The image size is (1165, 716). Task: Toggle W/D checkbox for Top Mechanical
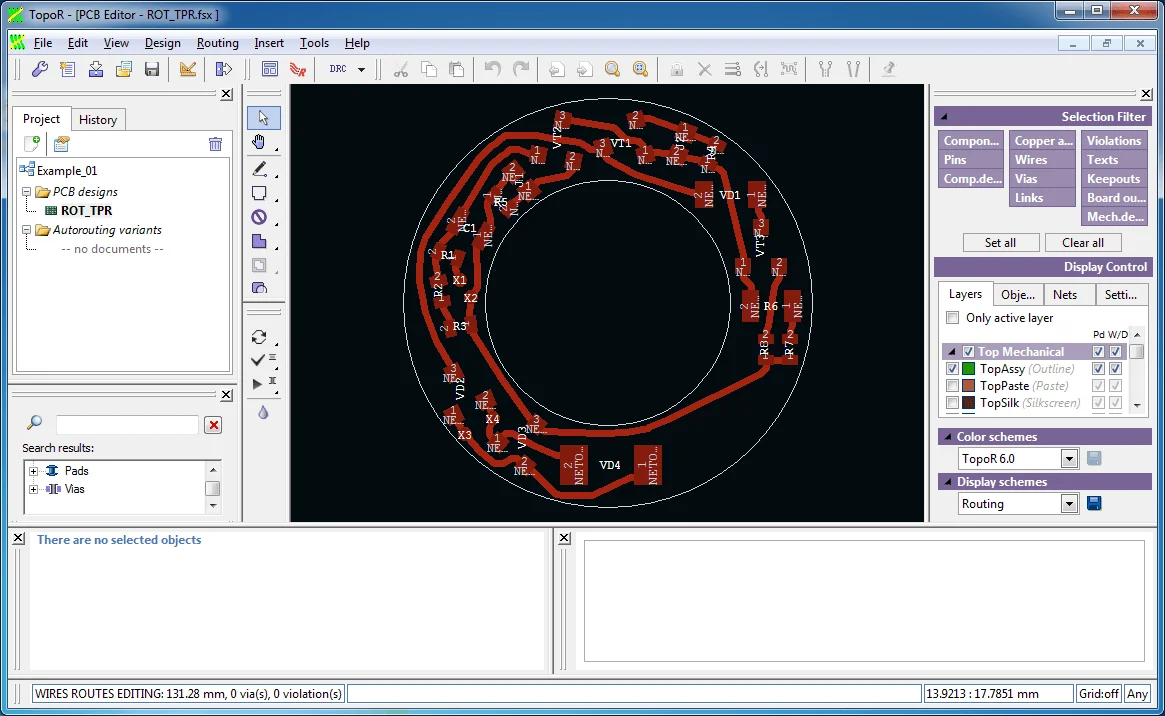[1115, 351]
